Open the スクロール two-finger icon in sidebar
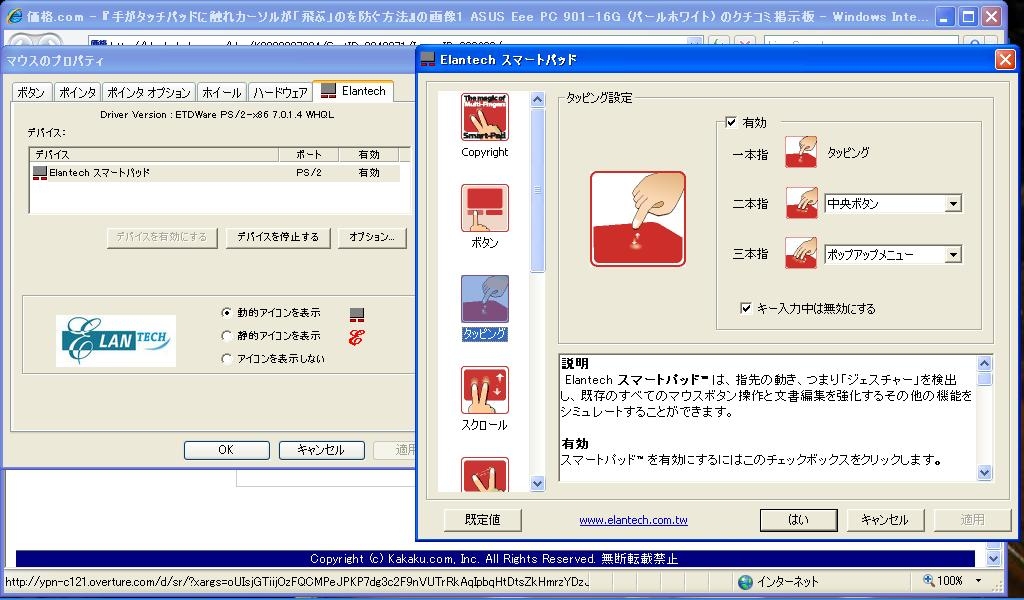The height and width of the screenshot is (600, 1024). [485, 390]
